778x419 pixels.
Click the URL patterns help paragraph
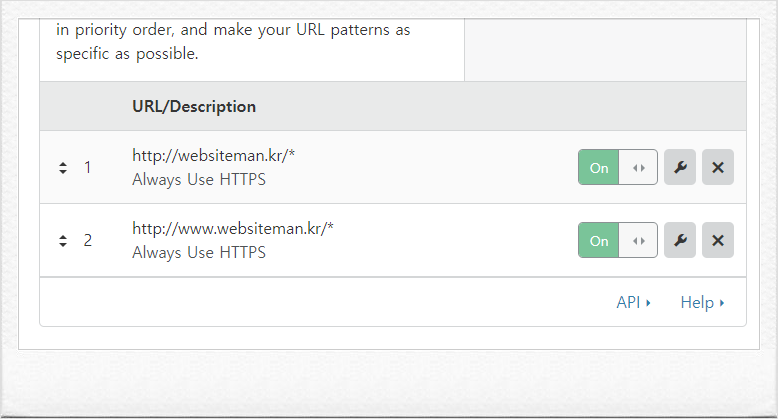233,41
